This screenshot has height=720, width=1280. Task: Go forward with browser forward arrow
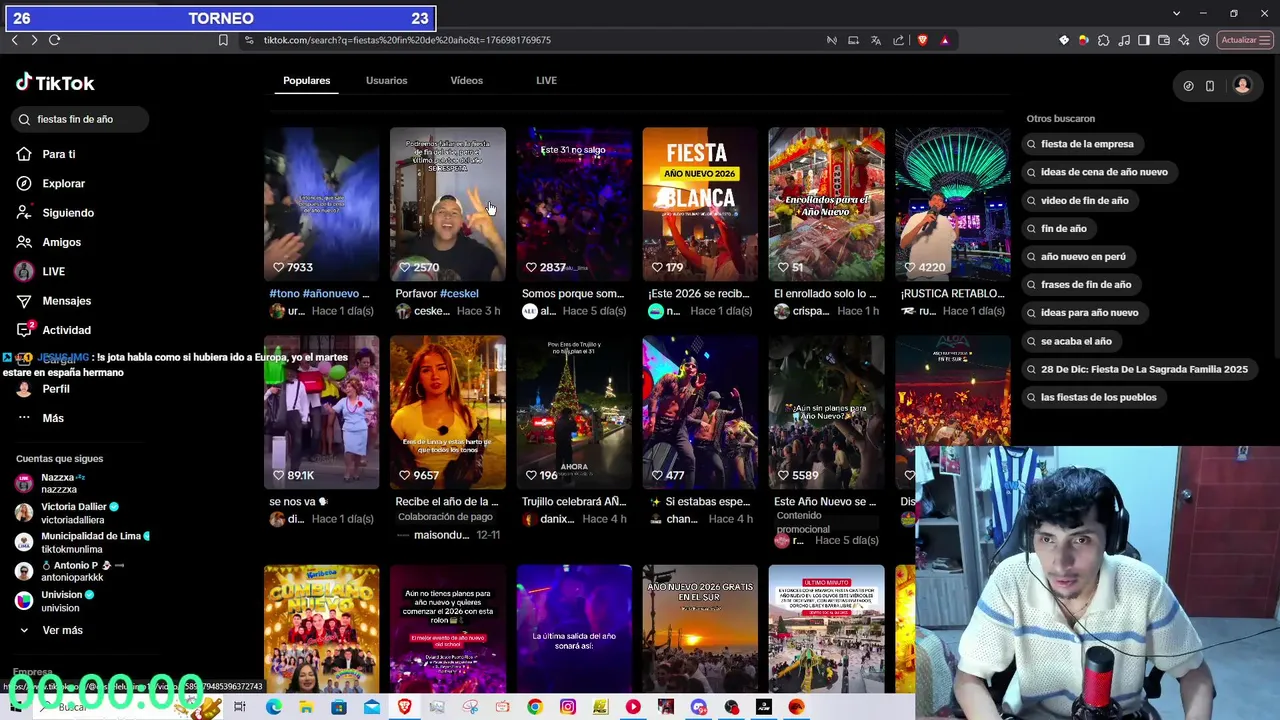coord(34,40)
